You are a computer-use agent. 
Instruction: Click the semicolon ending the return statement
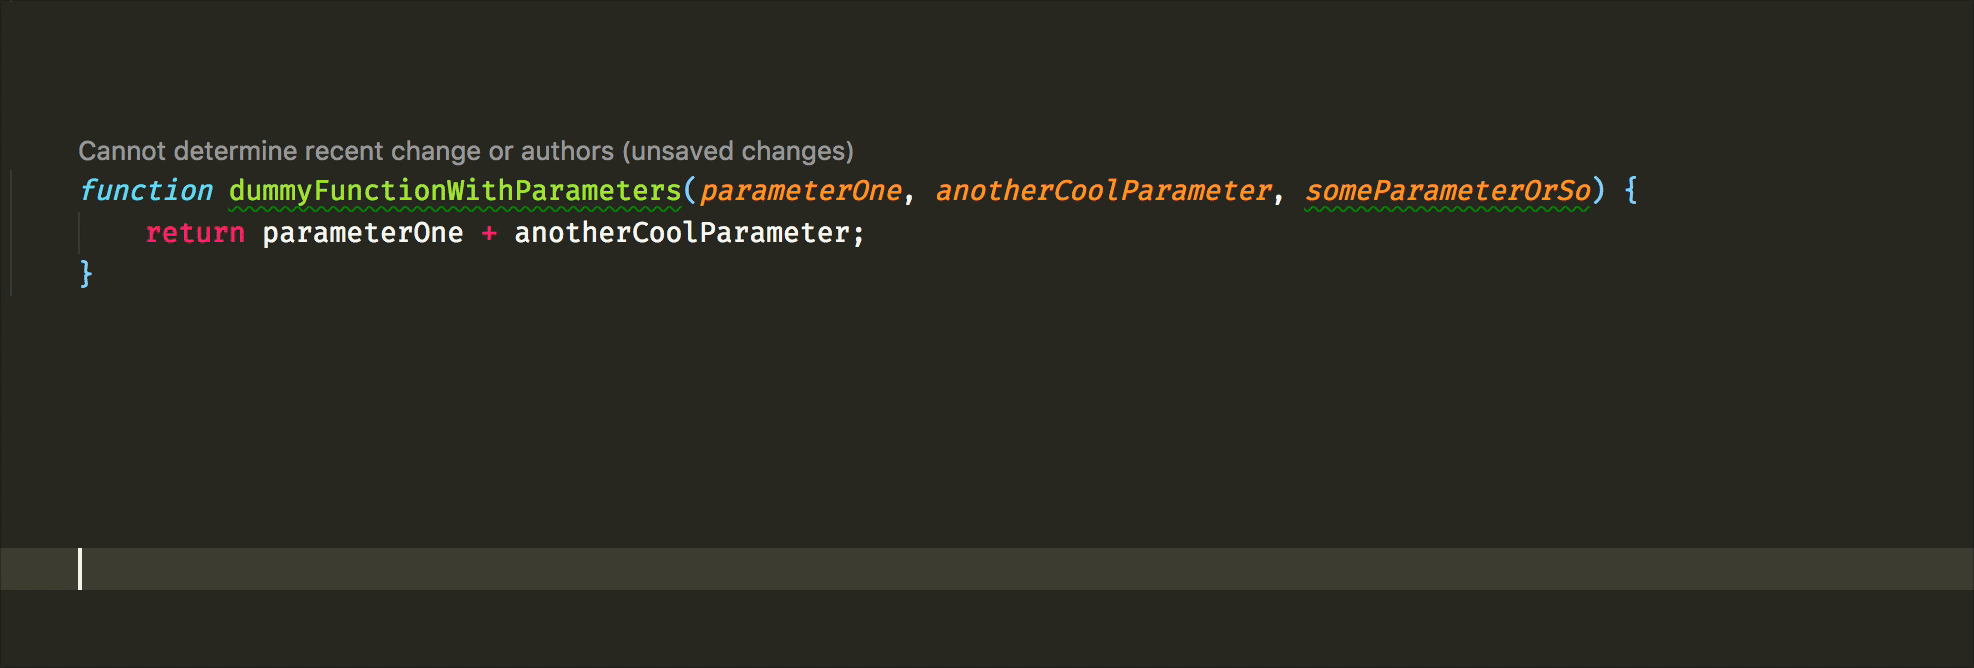(858, 233)
